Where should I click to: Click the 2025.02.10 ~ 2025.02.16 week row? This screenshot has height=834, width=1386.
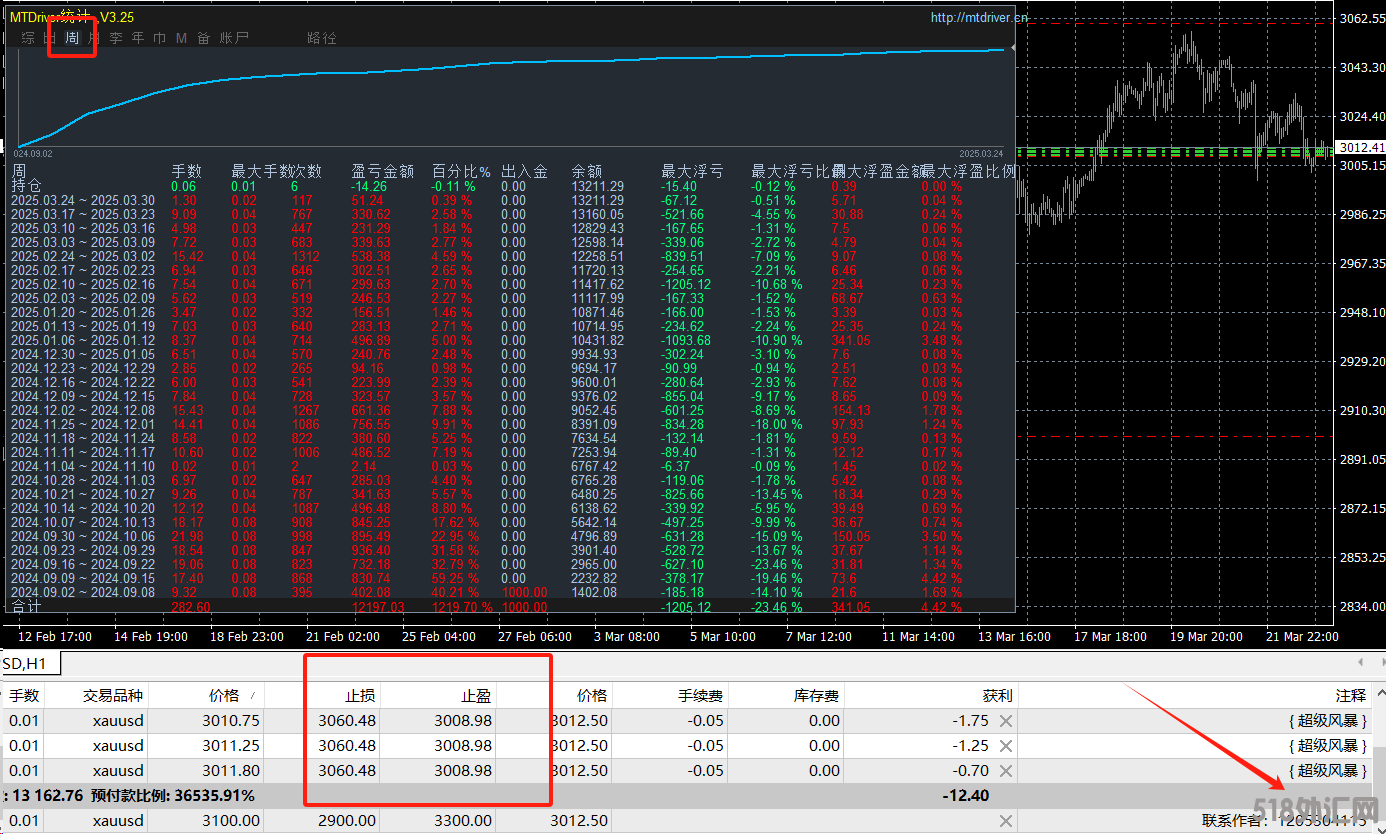pos(83,284)
